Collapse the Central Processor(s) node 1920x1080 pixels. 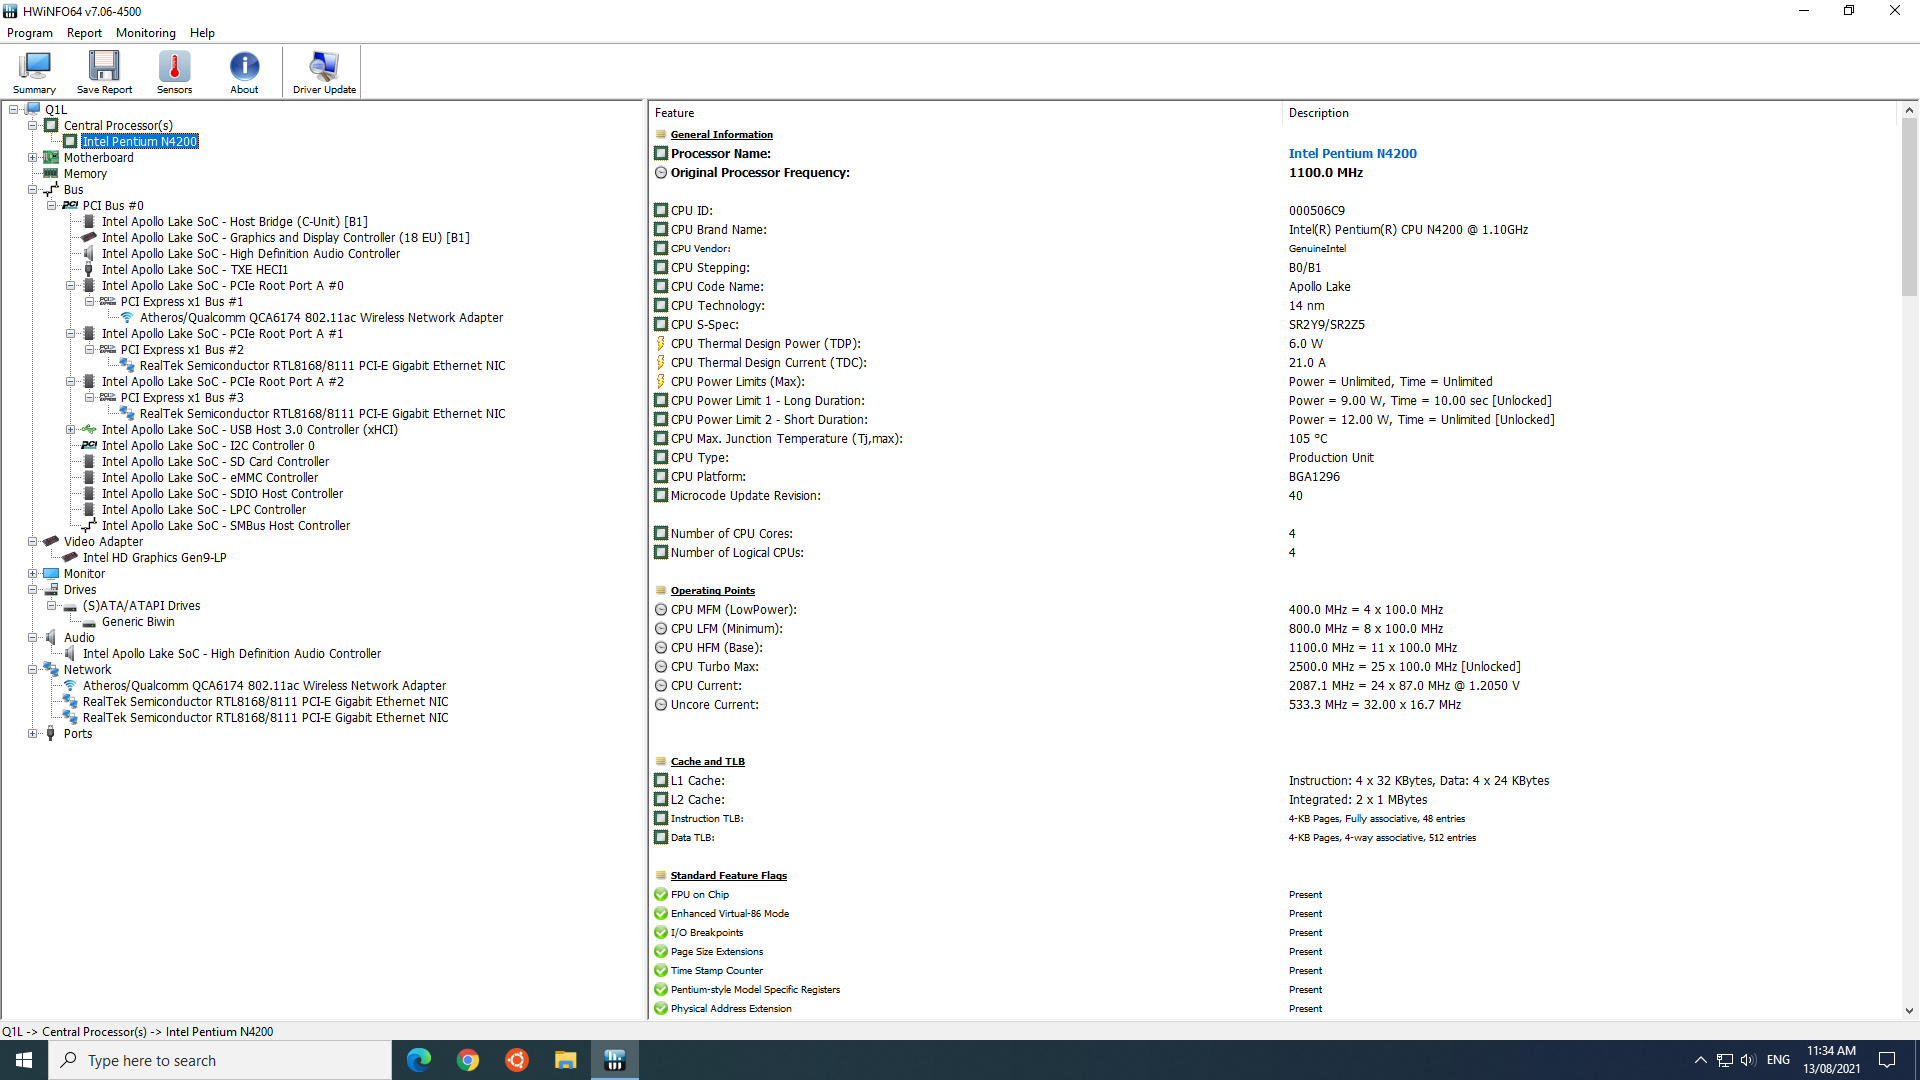click(33, 126)
